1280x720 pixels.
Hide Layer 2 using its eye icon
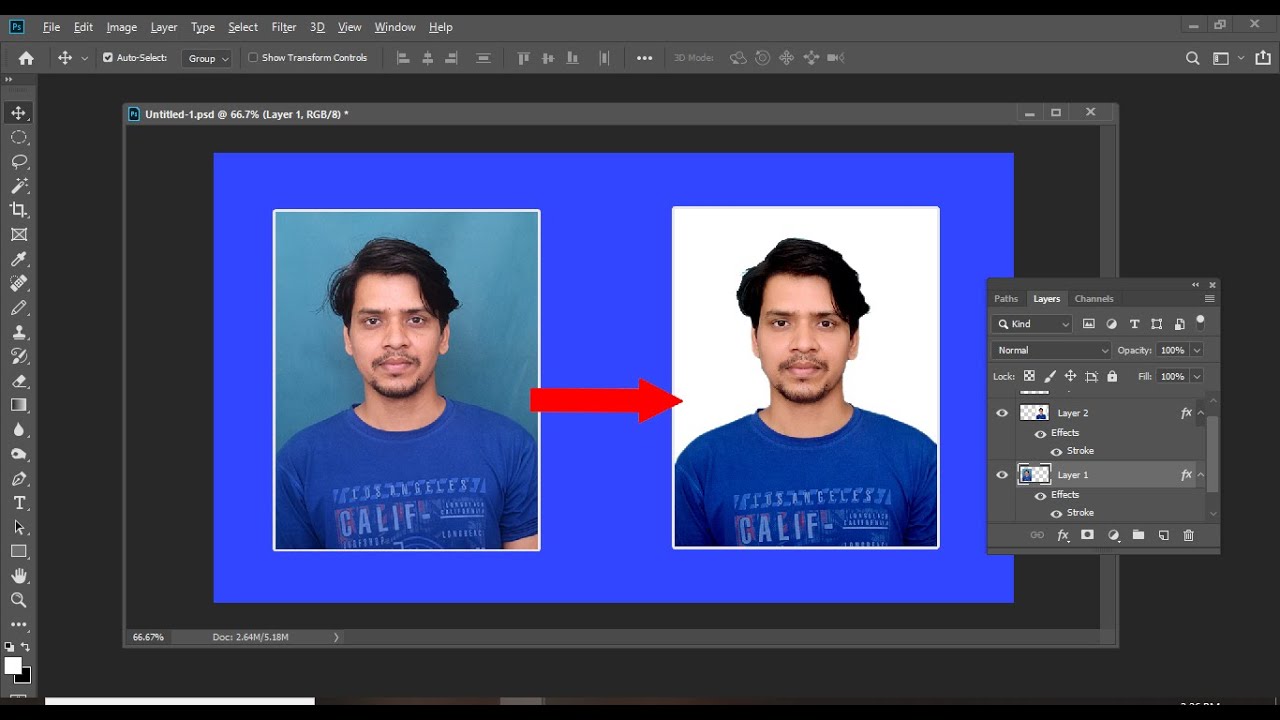(x=1002, y=413)
